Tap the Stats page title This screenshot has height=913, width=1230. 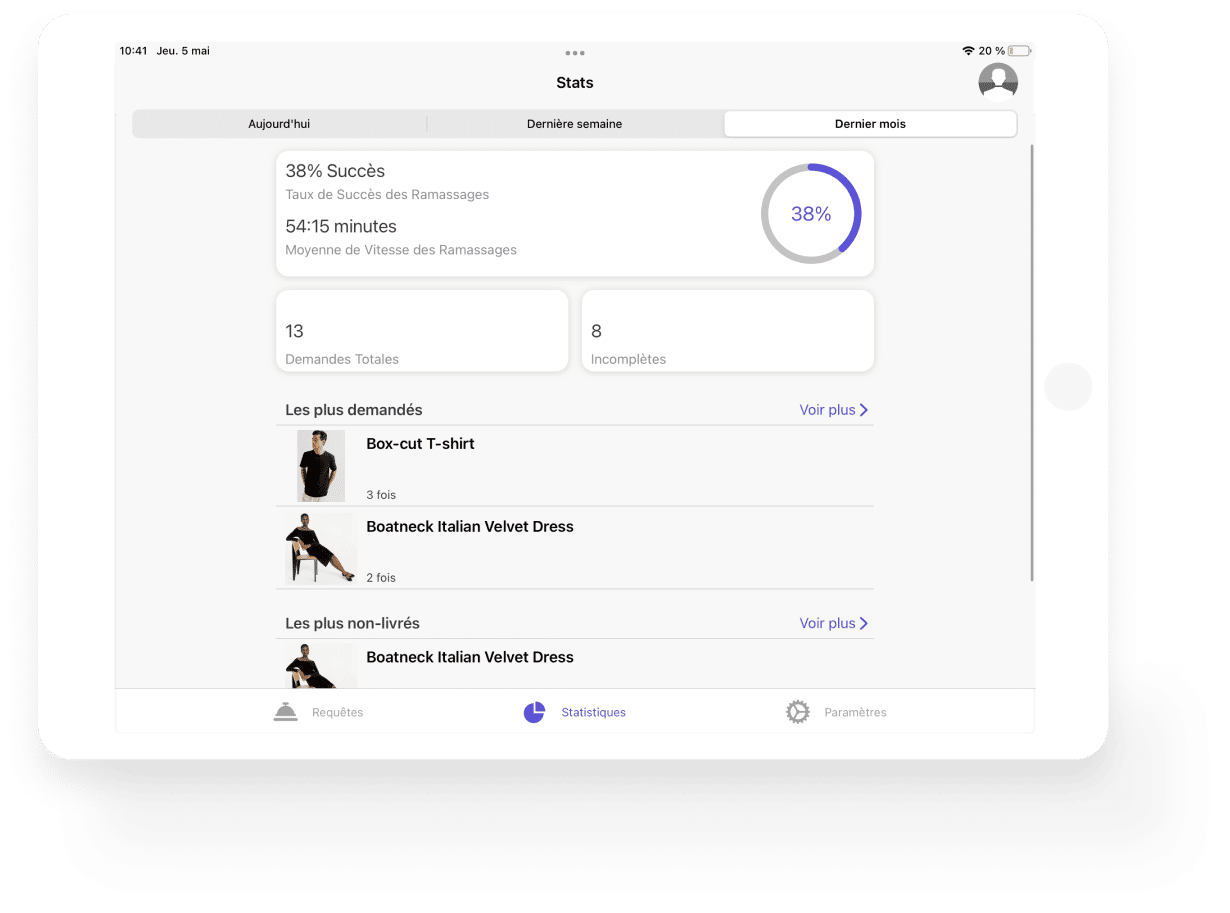pos(575,83)
